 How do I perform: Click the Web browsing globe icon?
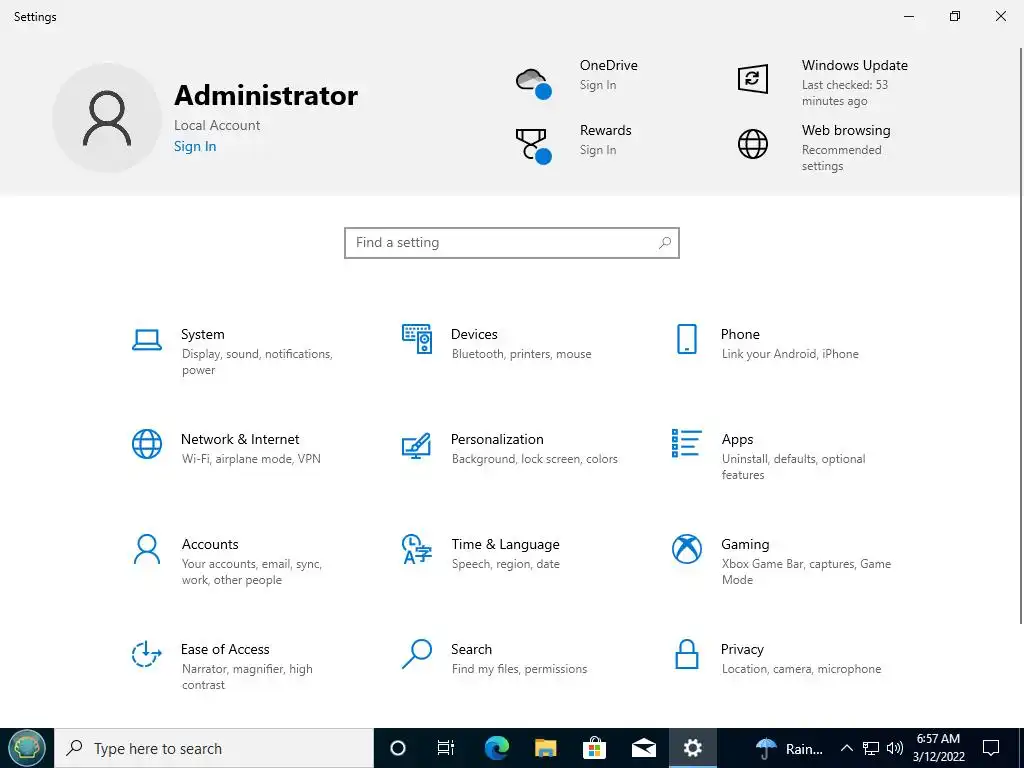tap(752, 144)
